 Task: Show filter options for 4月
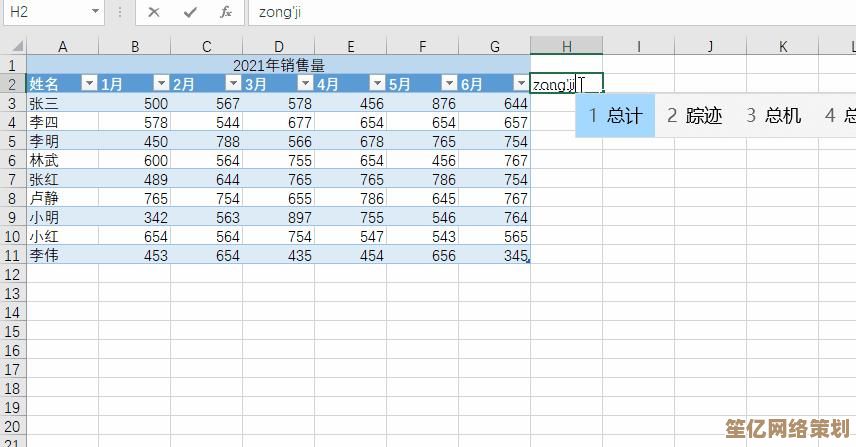pos(376,84)
